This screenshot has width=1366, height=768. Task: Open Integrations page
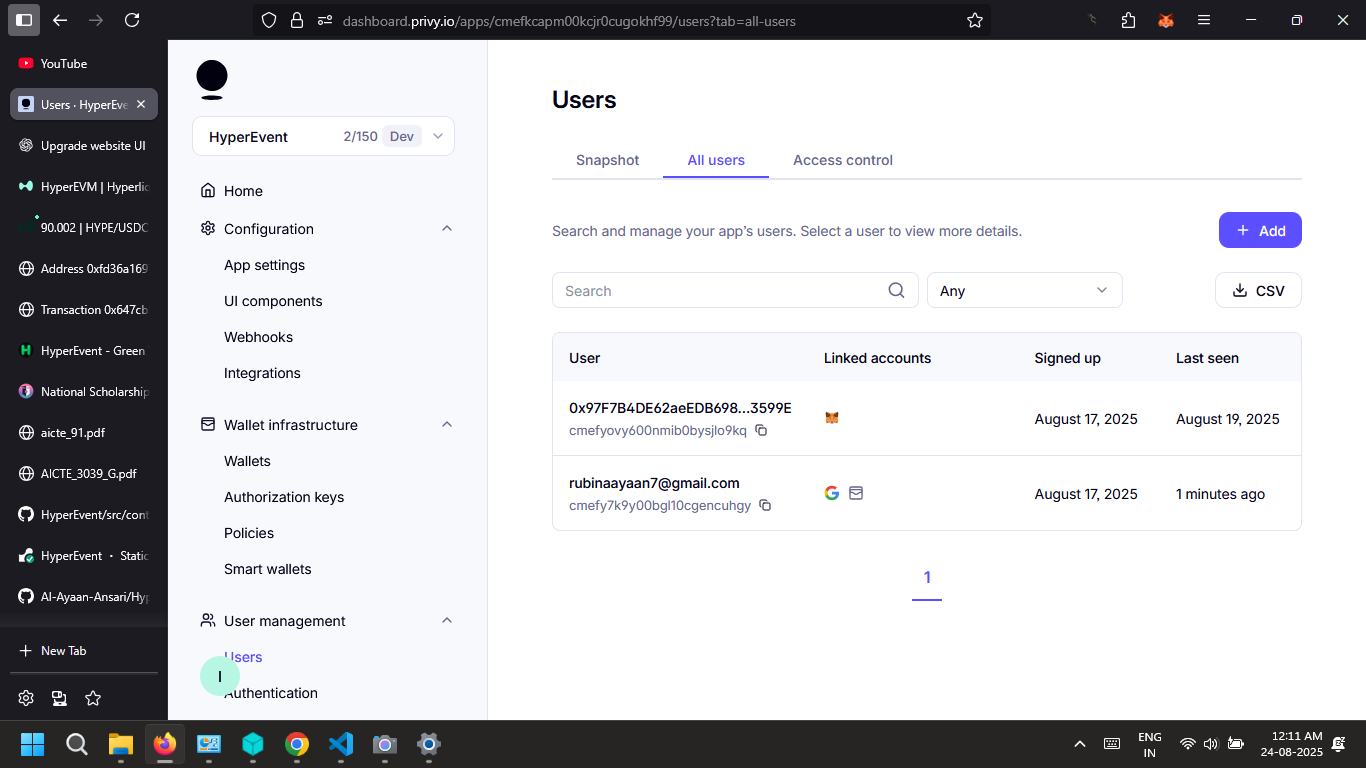262,373
